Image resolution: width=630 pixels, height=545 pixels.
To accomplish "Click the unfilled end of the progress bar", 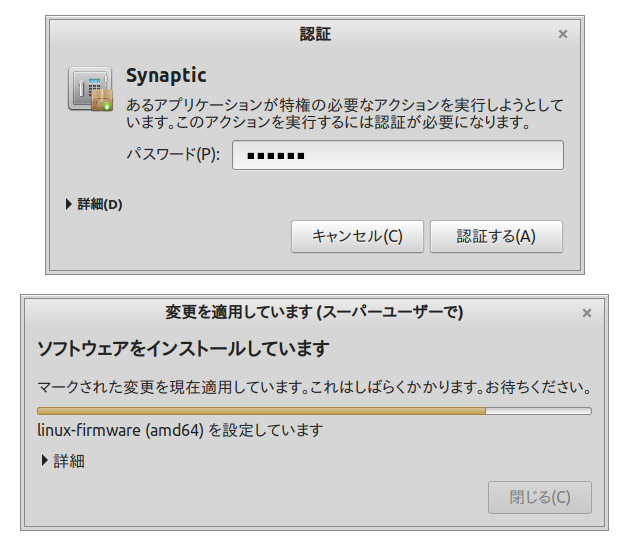I will click(x=538, y=410).
